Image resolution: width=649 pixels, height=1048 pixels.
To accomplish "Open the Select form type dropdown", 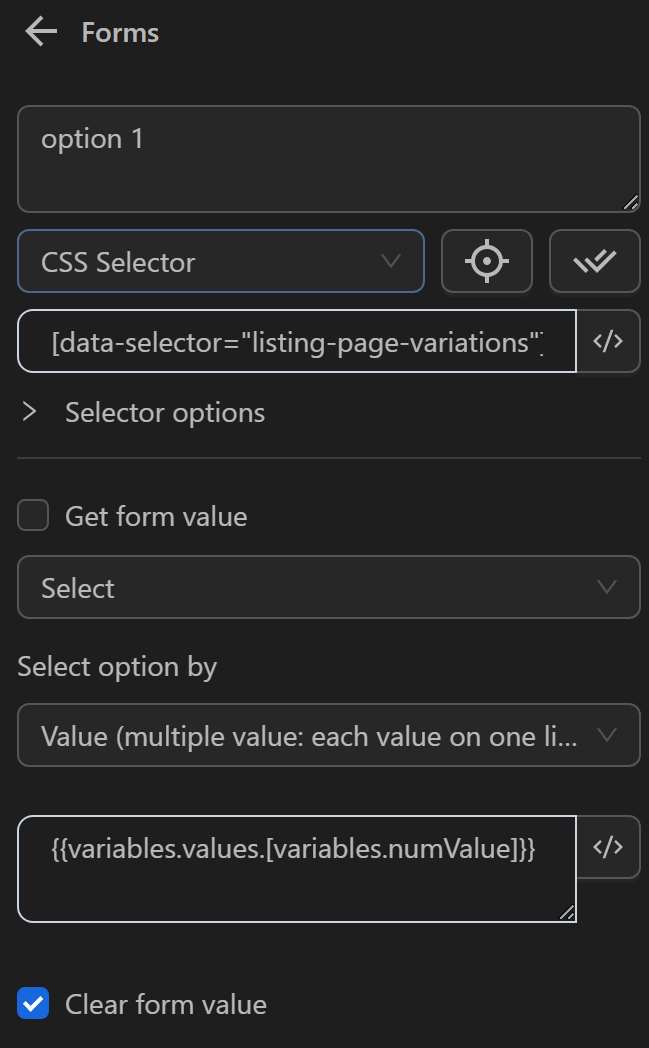I will [x=328, y=588].
